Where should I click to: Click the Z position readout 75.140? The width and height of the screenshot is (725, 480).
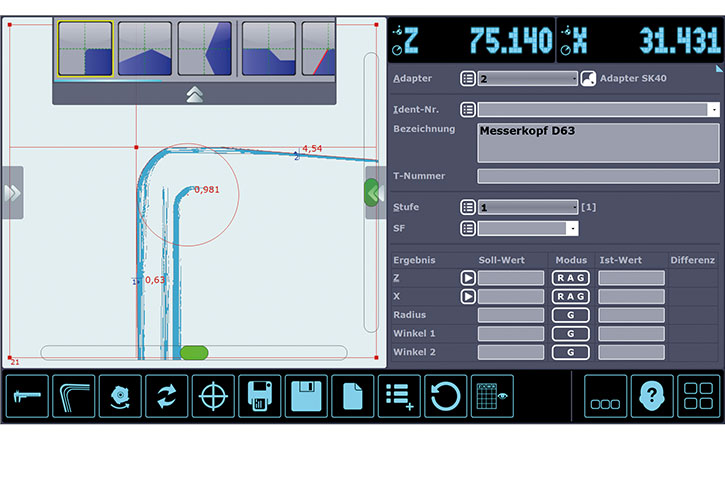pyautogui.click(x=511, y=40)
